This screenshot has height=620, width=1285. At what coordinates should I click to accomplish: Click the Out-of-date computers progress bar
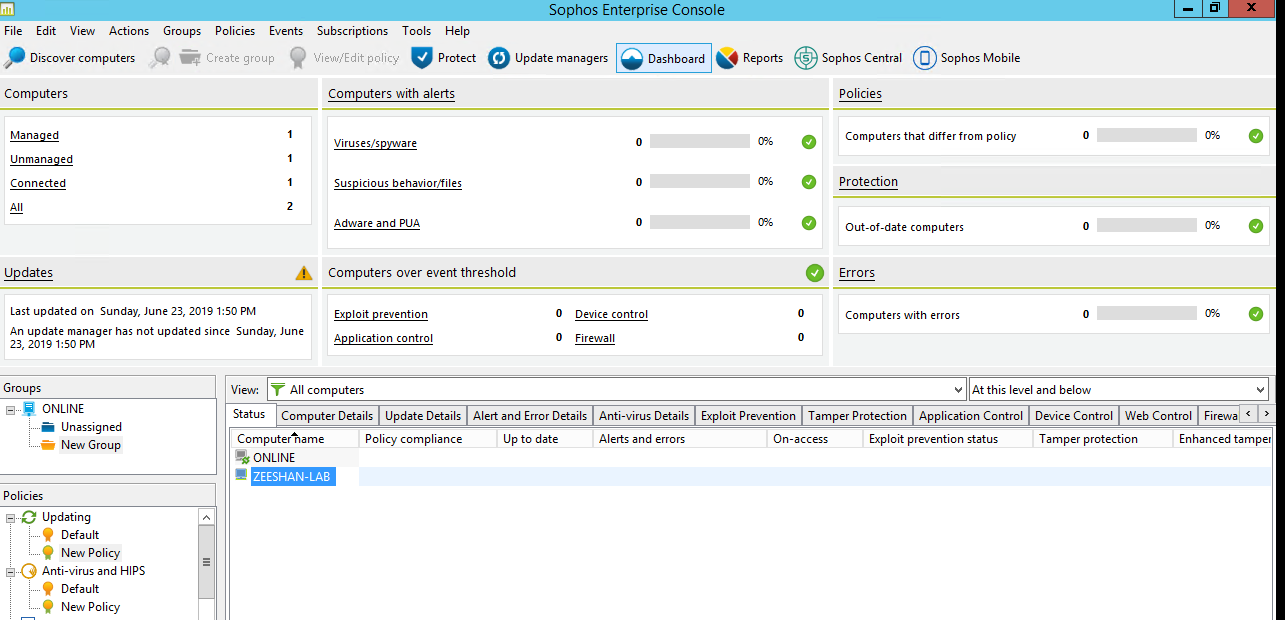(x=1147, y=226)
